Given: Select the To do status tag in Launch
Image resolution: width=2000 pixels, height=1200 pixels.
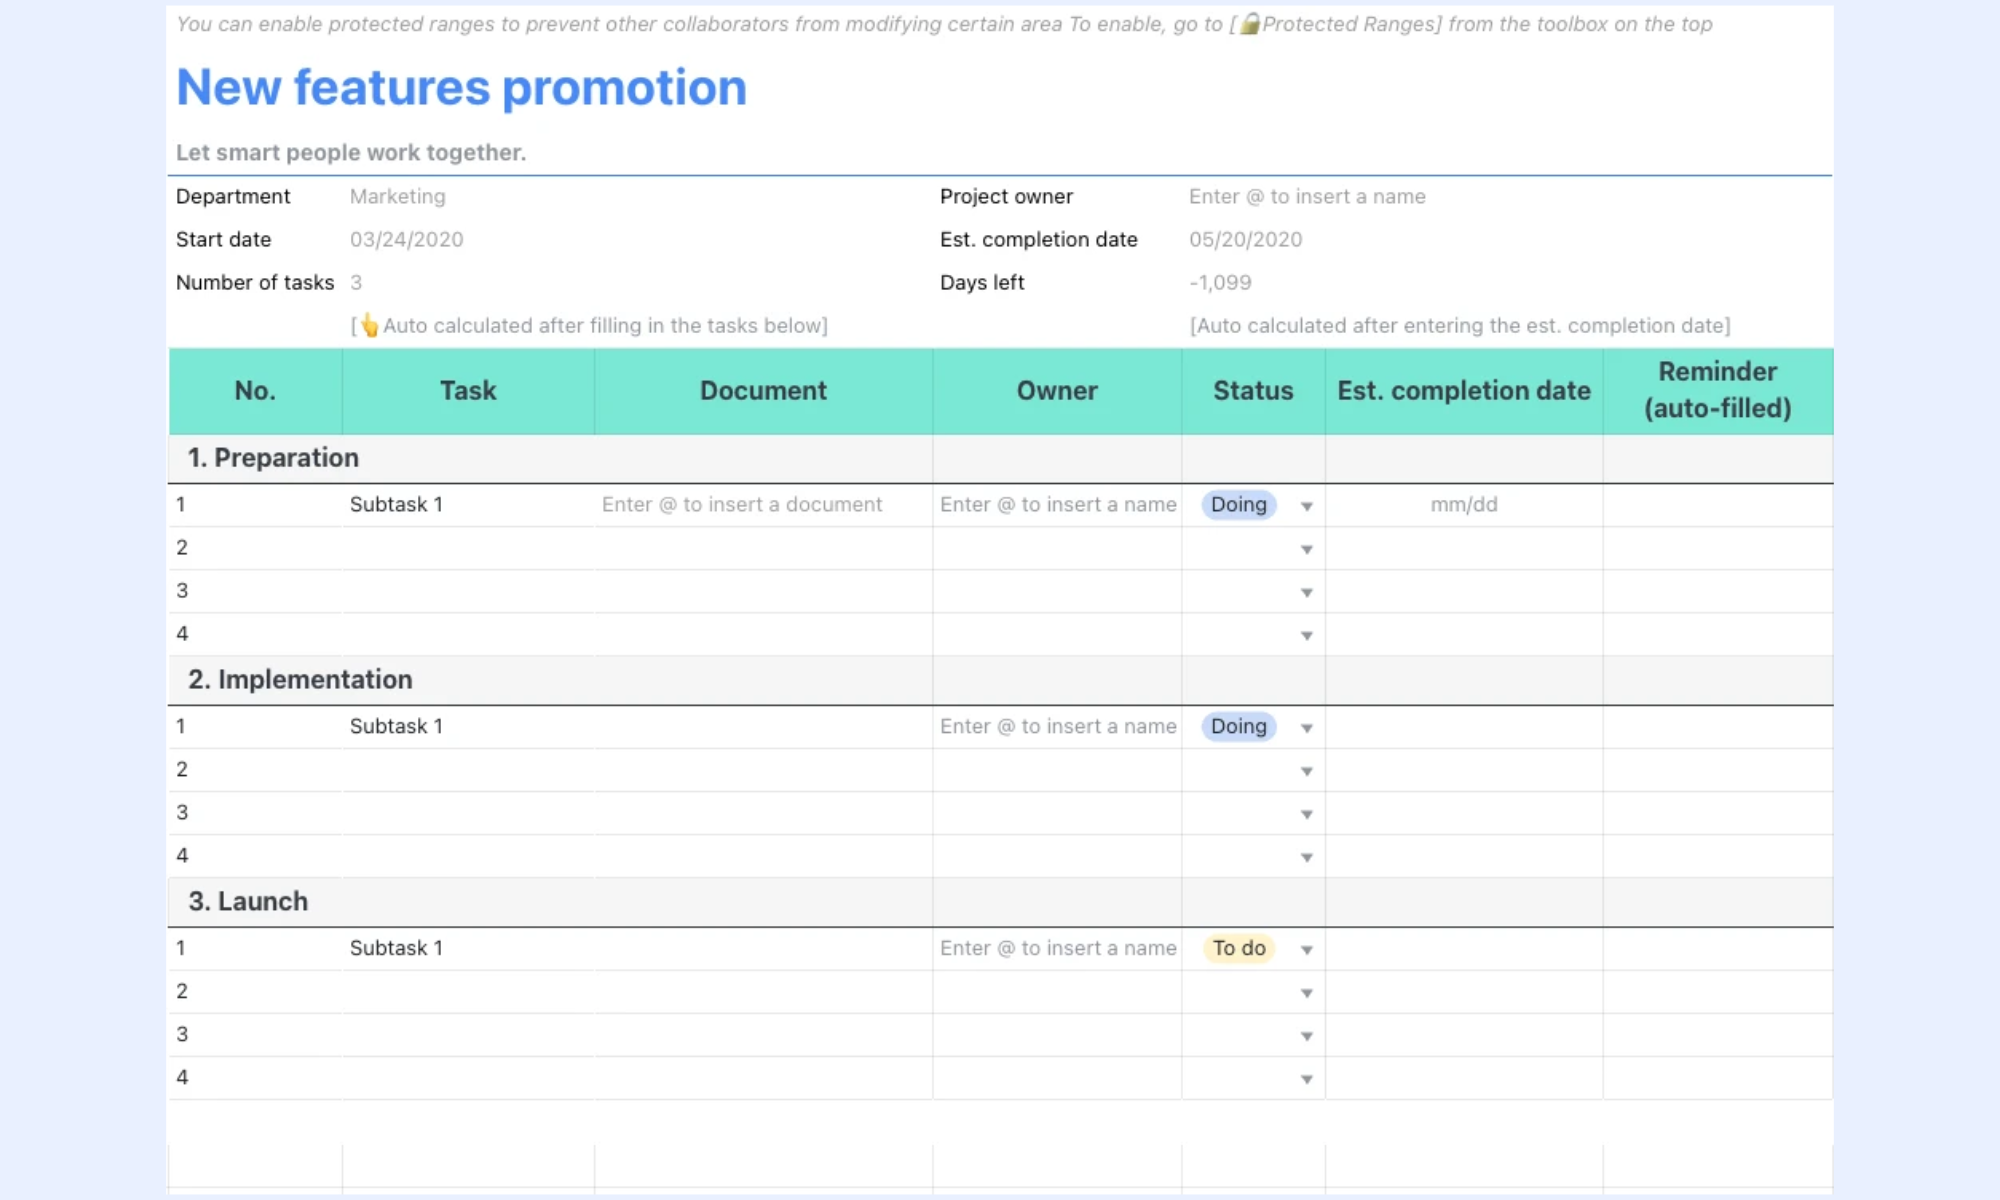Looking at the screenshot, I should coord(1239,948).
